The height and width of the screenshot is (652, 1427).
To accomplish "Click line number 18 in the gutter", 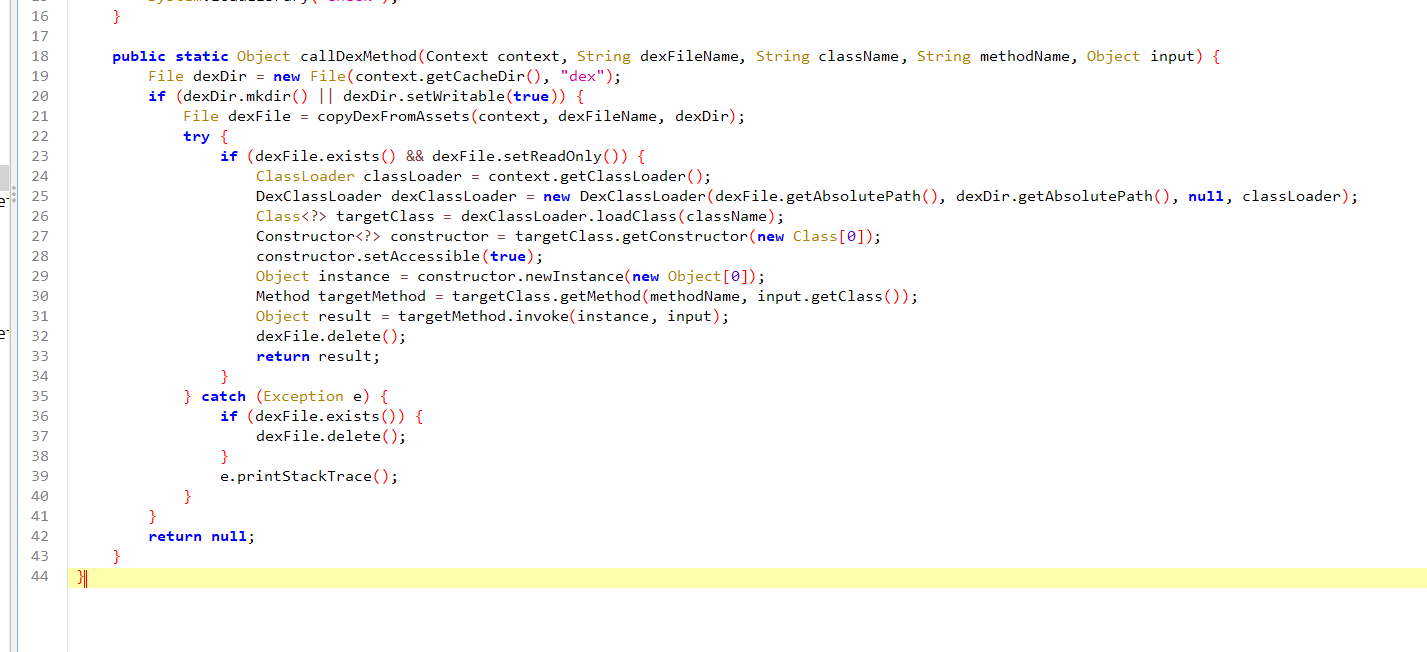I will (40, 56).
